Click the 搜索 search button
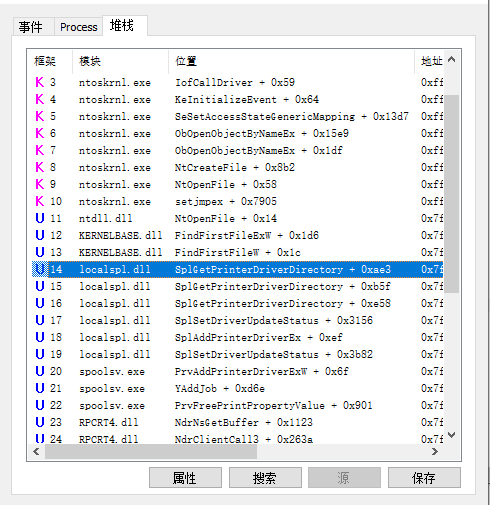 click(265, 478)
